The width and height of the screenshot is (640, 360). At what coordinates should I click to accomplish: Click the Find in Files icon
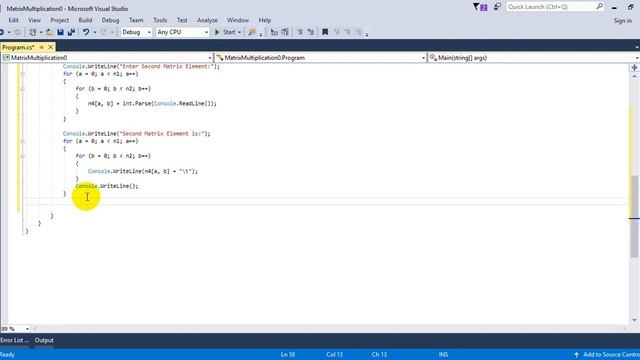click(252, 32)
